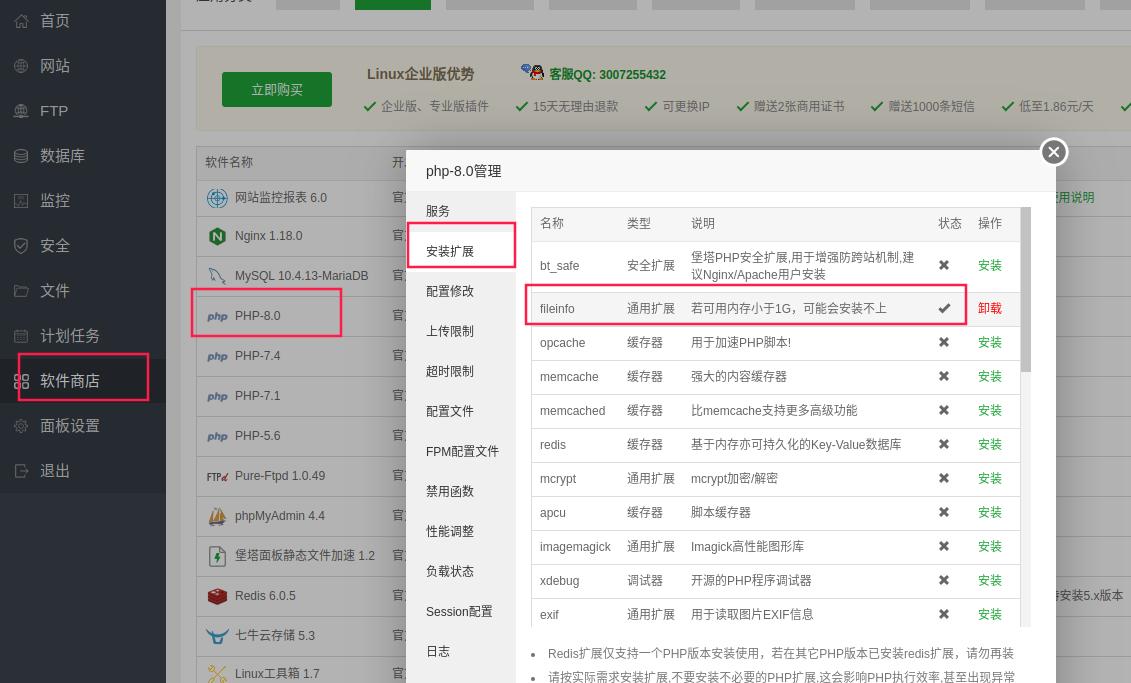Open 软件商店 in sidebar
This screenshot has width=1131, height=683.
(69, 381)
